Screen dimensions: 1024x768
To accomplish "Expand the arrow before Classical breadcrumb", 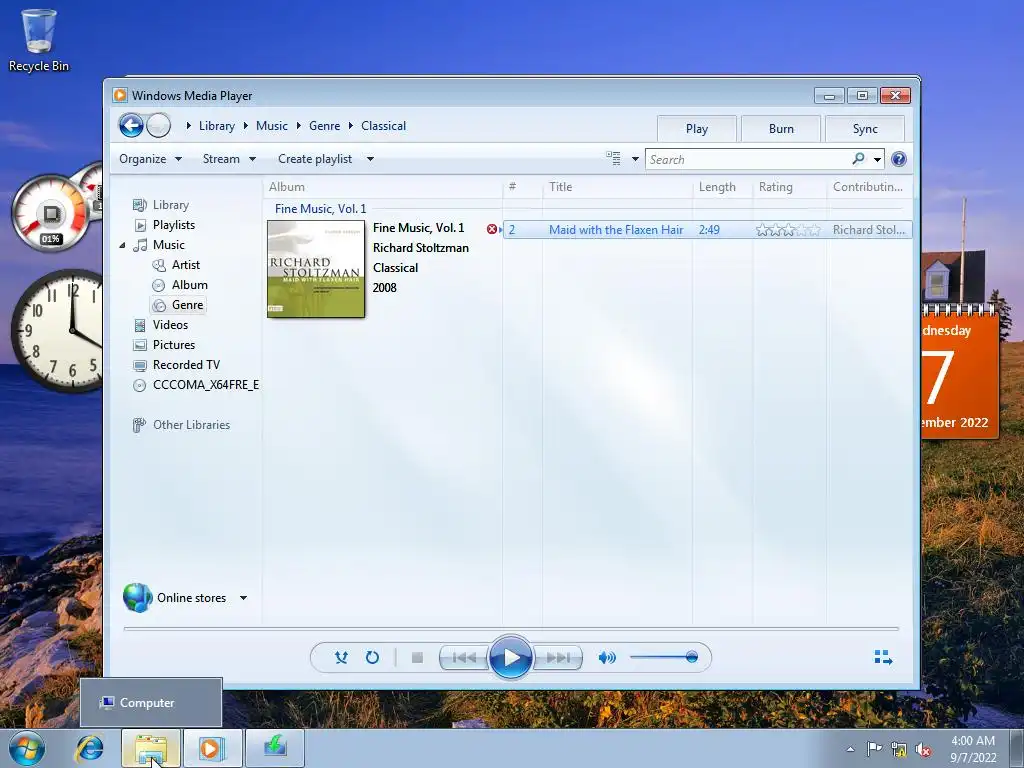I will coord(351,125).
